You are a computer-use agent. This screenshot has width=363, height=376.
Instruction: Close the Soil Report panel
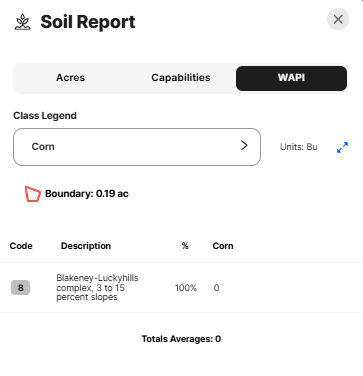coord(338,19)
